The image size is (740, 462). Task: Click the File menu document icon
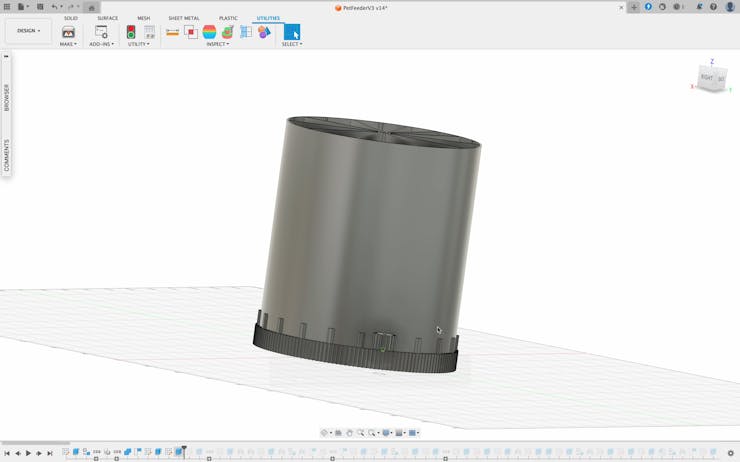click(21, 7)
